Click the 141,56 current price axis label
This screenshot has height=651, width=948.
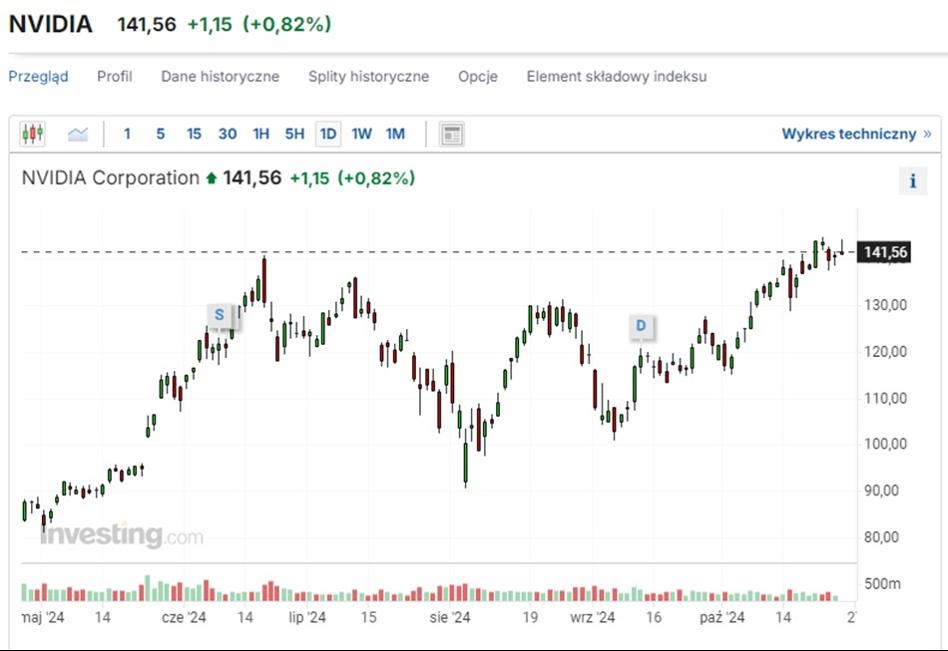coord(885,252)
